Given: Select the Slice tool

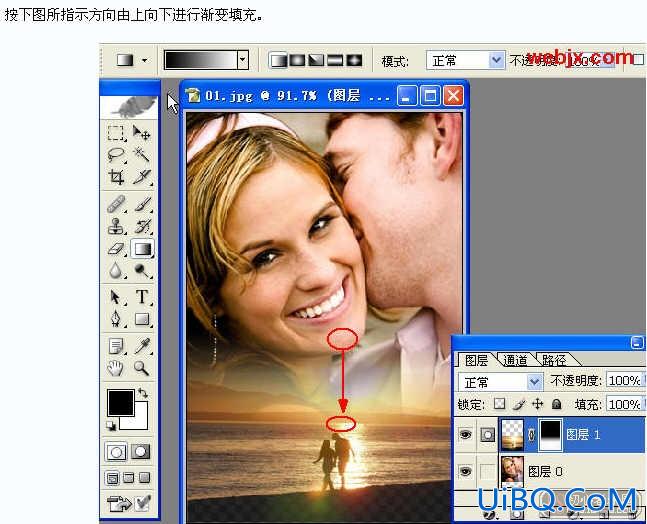Looking at the screenshot, I should pos(141,177).
